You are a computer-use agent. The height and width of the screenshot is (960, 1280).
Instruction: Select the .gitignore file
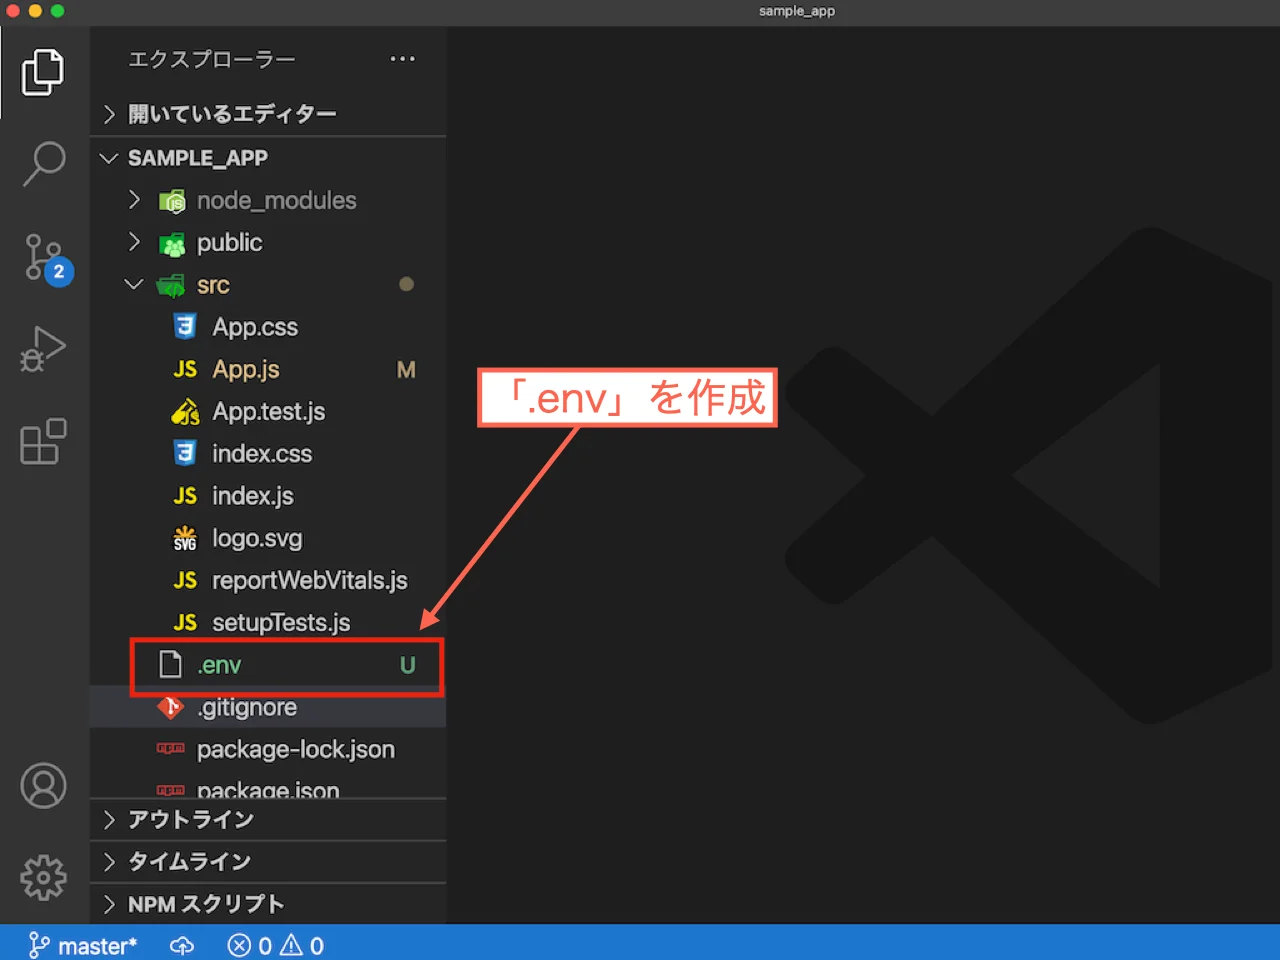247,707
